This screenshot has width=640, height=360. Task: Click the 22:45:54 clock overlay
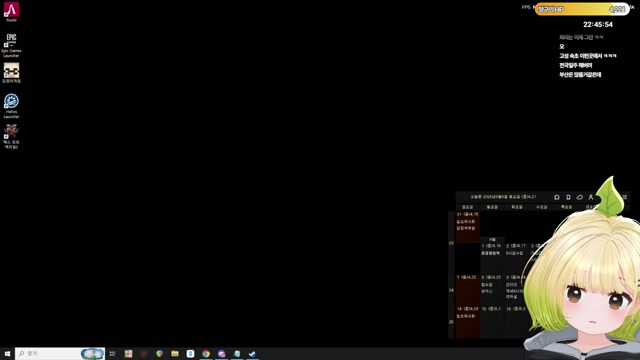point(598,24)
